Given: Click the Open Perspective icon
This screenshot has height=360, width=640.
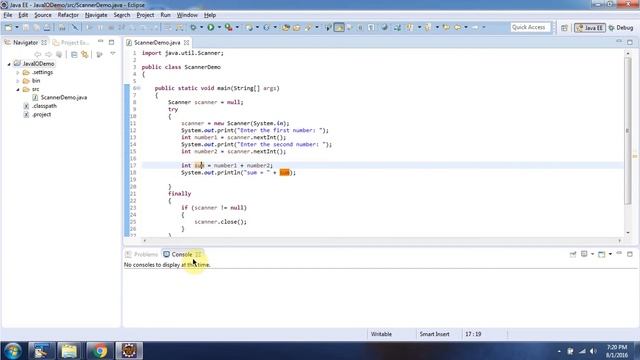Looking at the screenshot, I should point(564,28).
